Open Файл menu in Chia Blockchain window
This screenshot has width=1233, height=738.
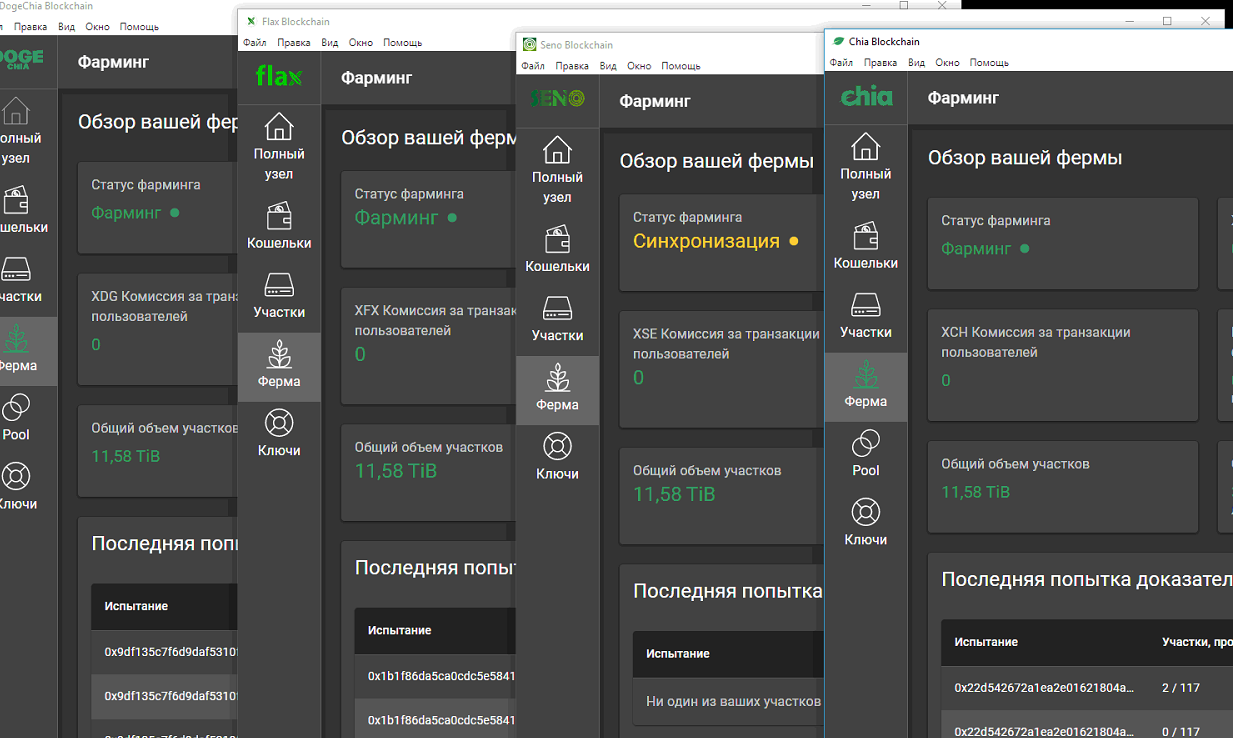pos(841,63)
